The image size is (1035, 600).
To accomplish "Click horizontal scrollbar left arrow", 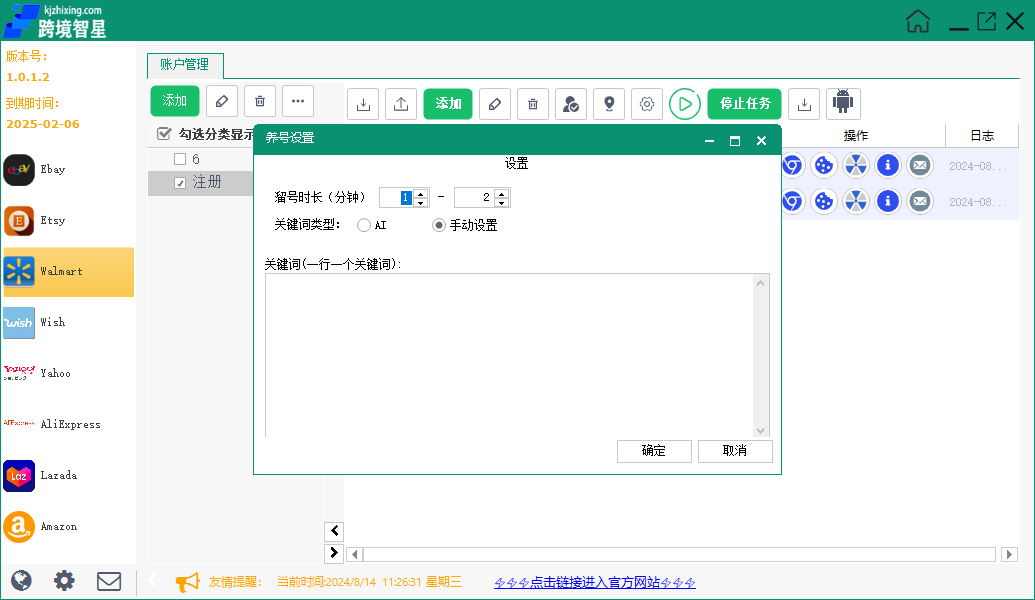I will coord(354,554).
